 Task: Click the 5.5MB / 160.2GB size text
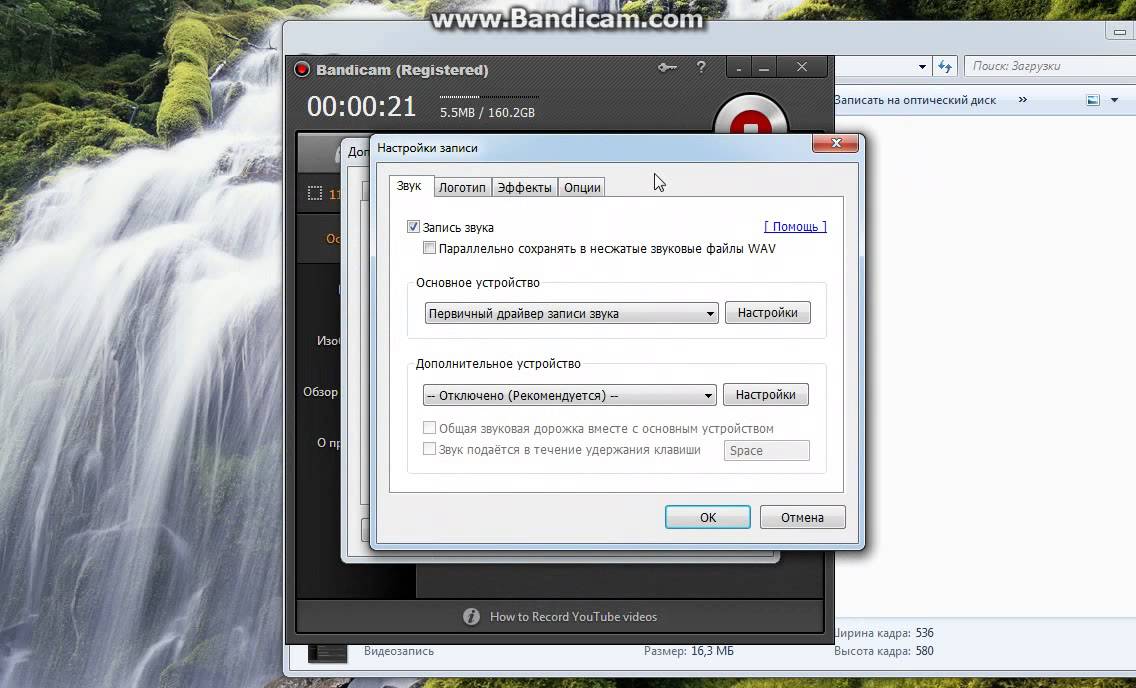point(488,113)
